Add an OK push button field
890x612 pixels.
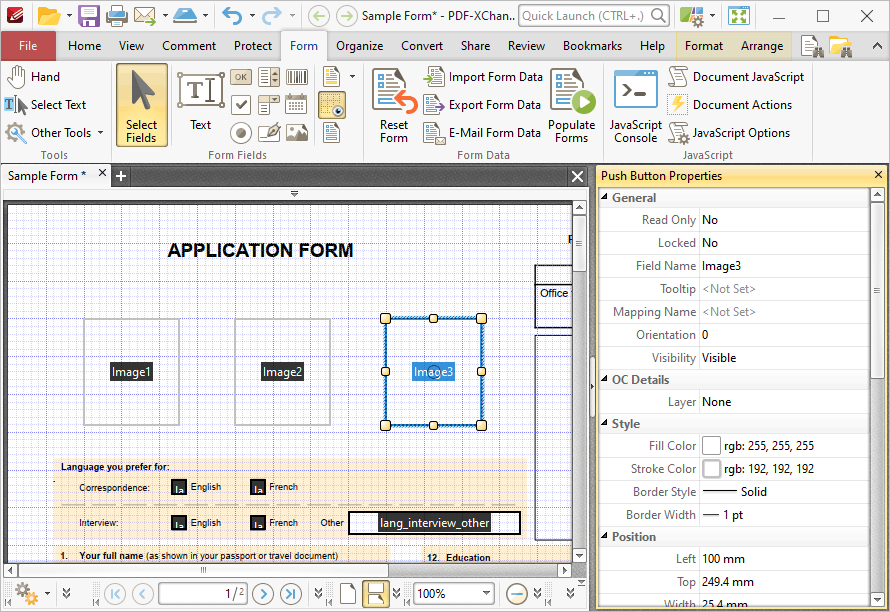[241, 77]
